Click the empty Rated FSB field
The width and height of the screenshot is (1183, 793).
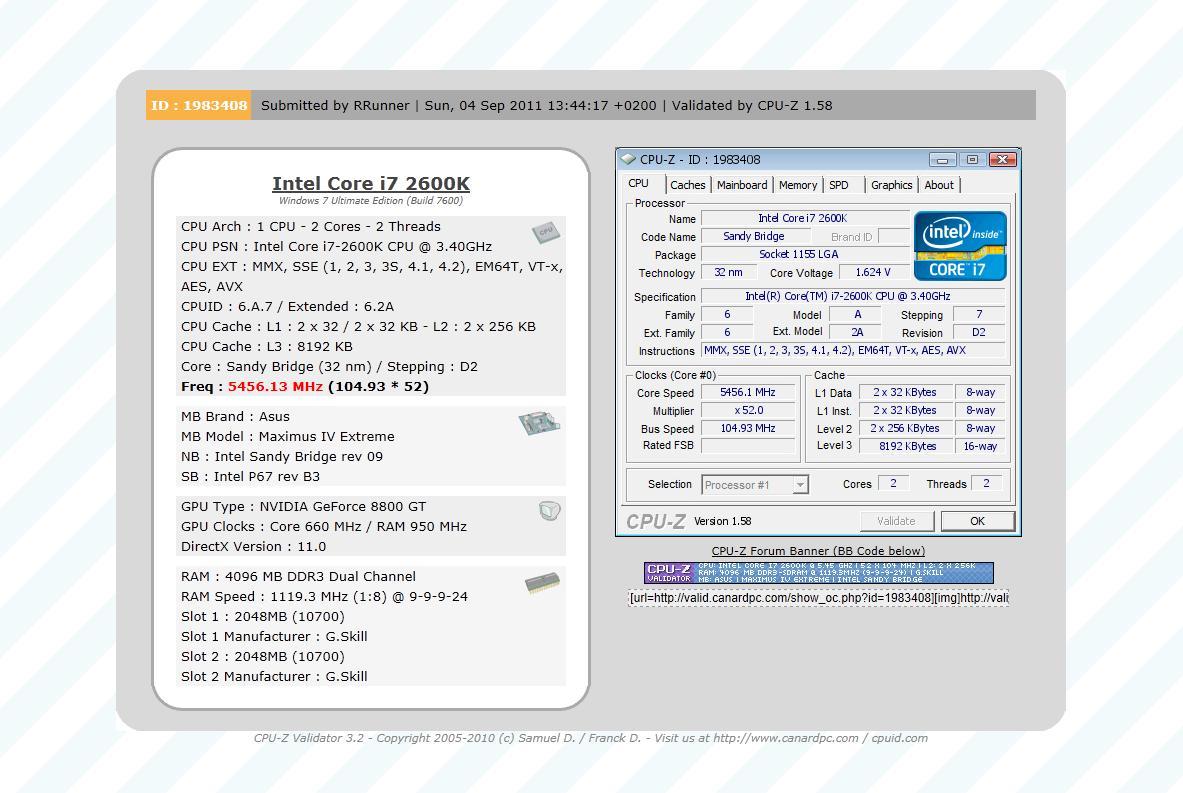[x=747, y=446]
